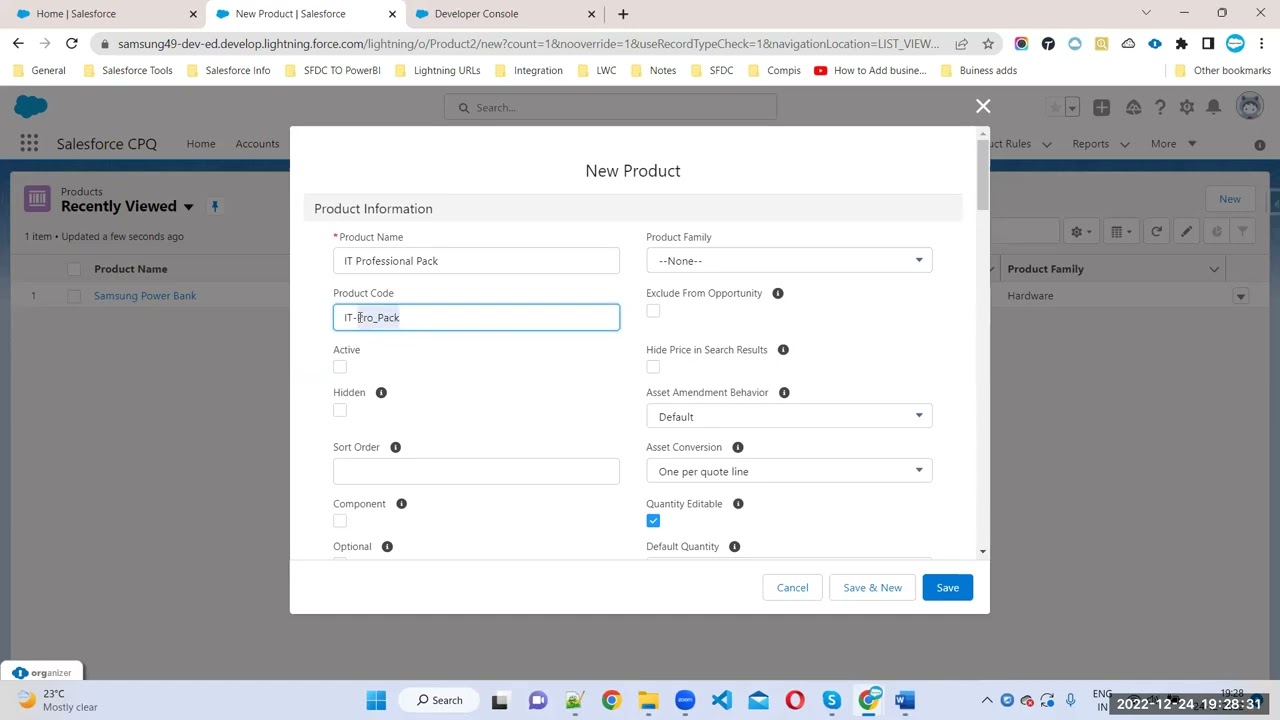Screen dimensions: 1280x720
Task: Cancel the New Product dialog
Action: [x=792, y=588]
